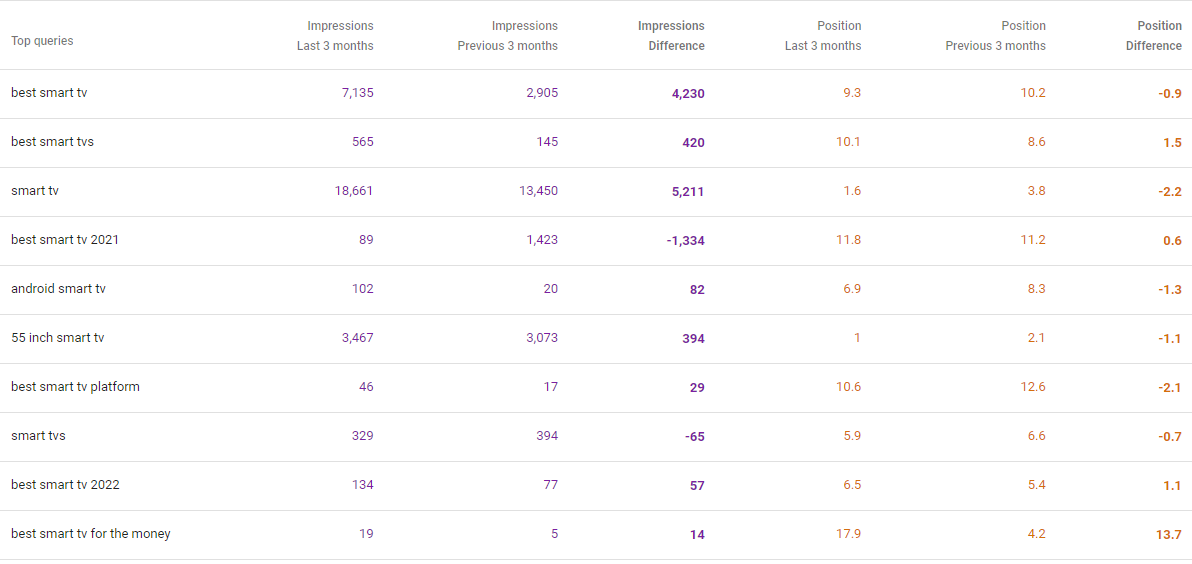The height and width of the screenshot is (564, 1192).
Task: Click 'best smart tv for the money' query
Action: pyautogui.click(x=91, y=534)
